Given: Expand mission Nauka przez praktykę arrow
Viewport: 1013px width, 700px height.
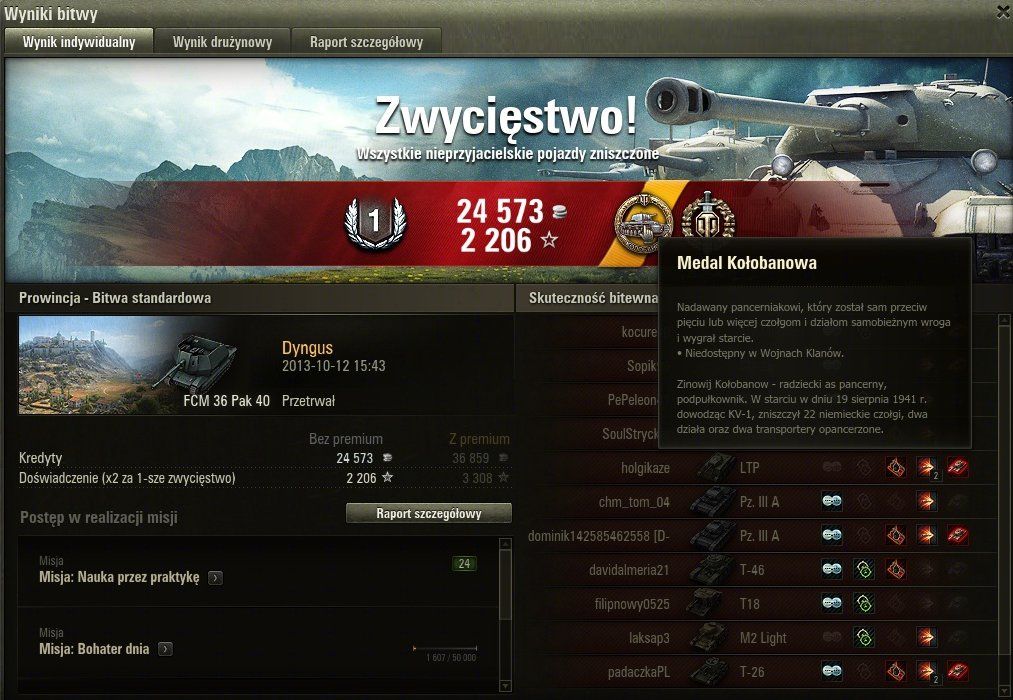Looking at the screenshot, I should pyautogui.click(x=216, y=578).
